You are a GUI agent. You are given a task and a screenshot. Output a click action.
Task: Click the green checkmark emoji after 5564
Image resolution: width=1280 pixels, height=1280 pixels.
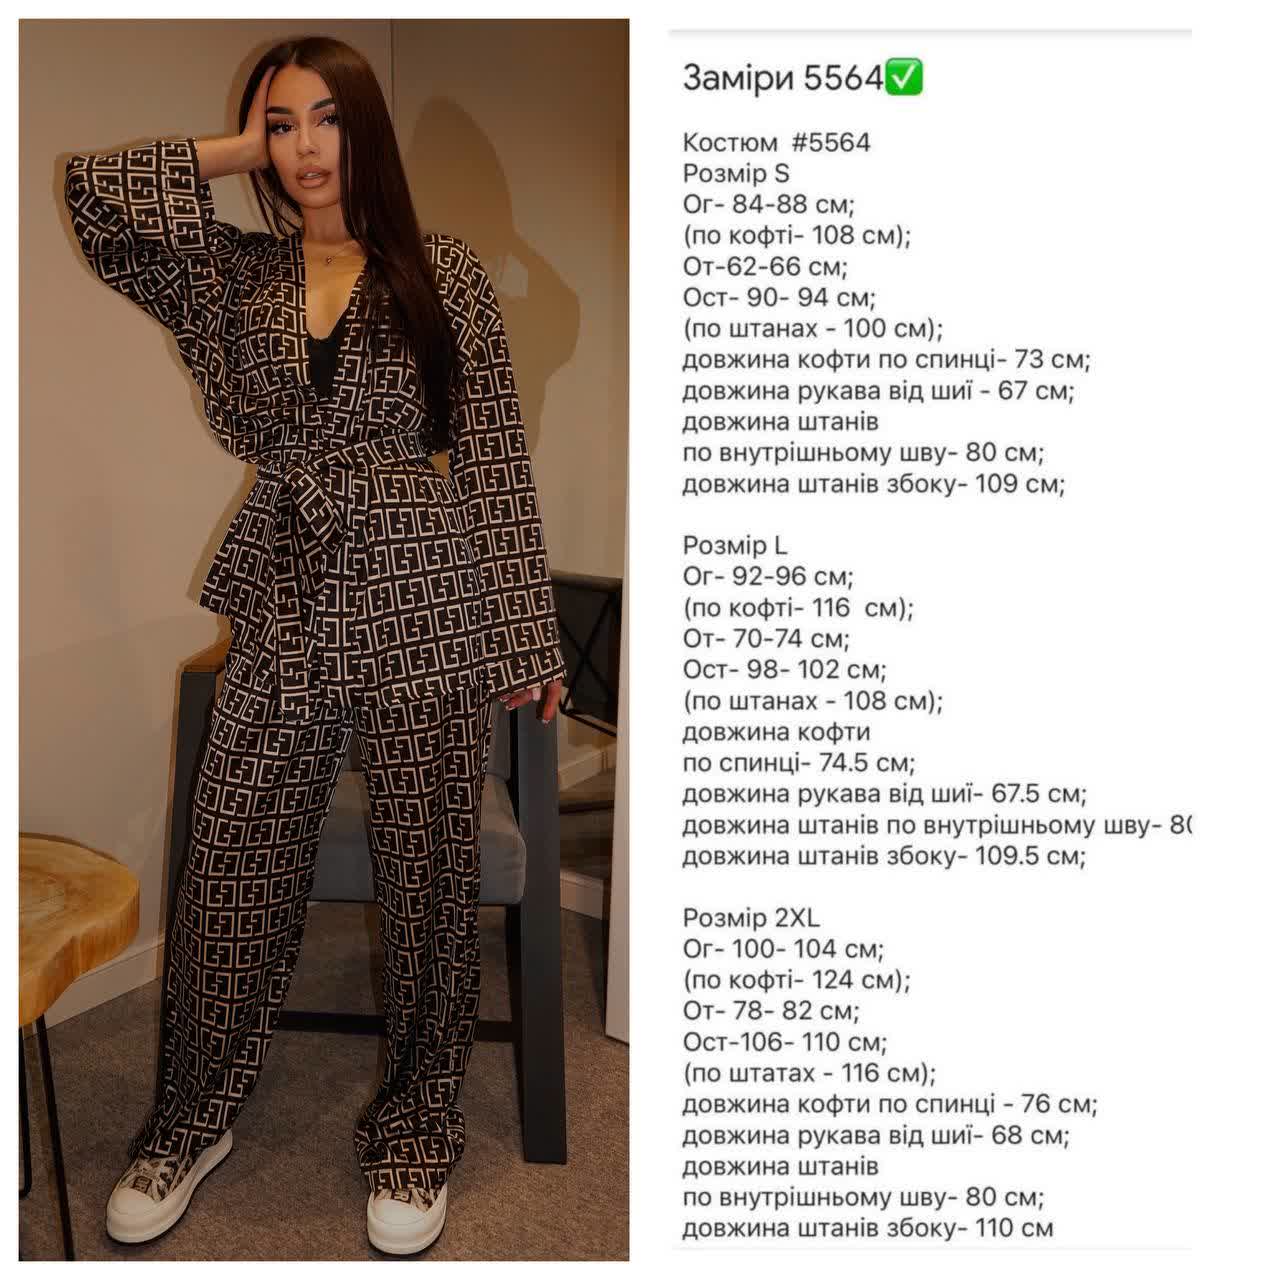click(x=904, y=77)
